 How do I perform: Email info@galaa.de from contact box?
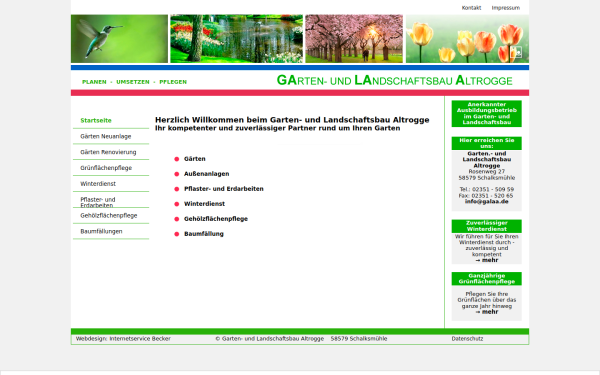486,201
